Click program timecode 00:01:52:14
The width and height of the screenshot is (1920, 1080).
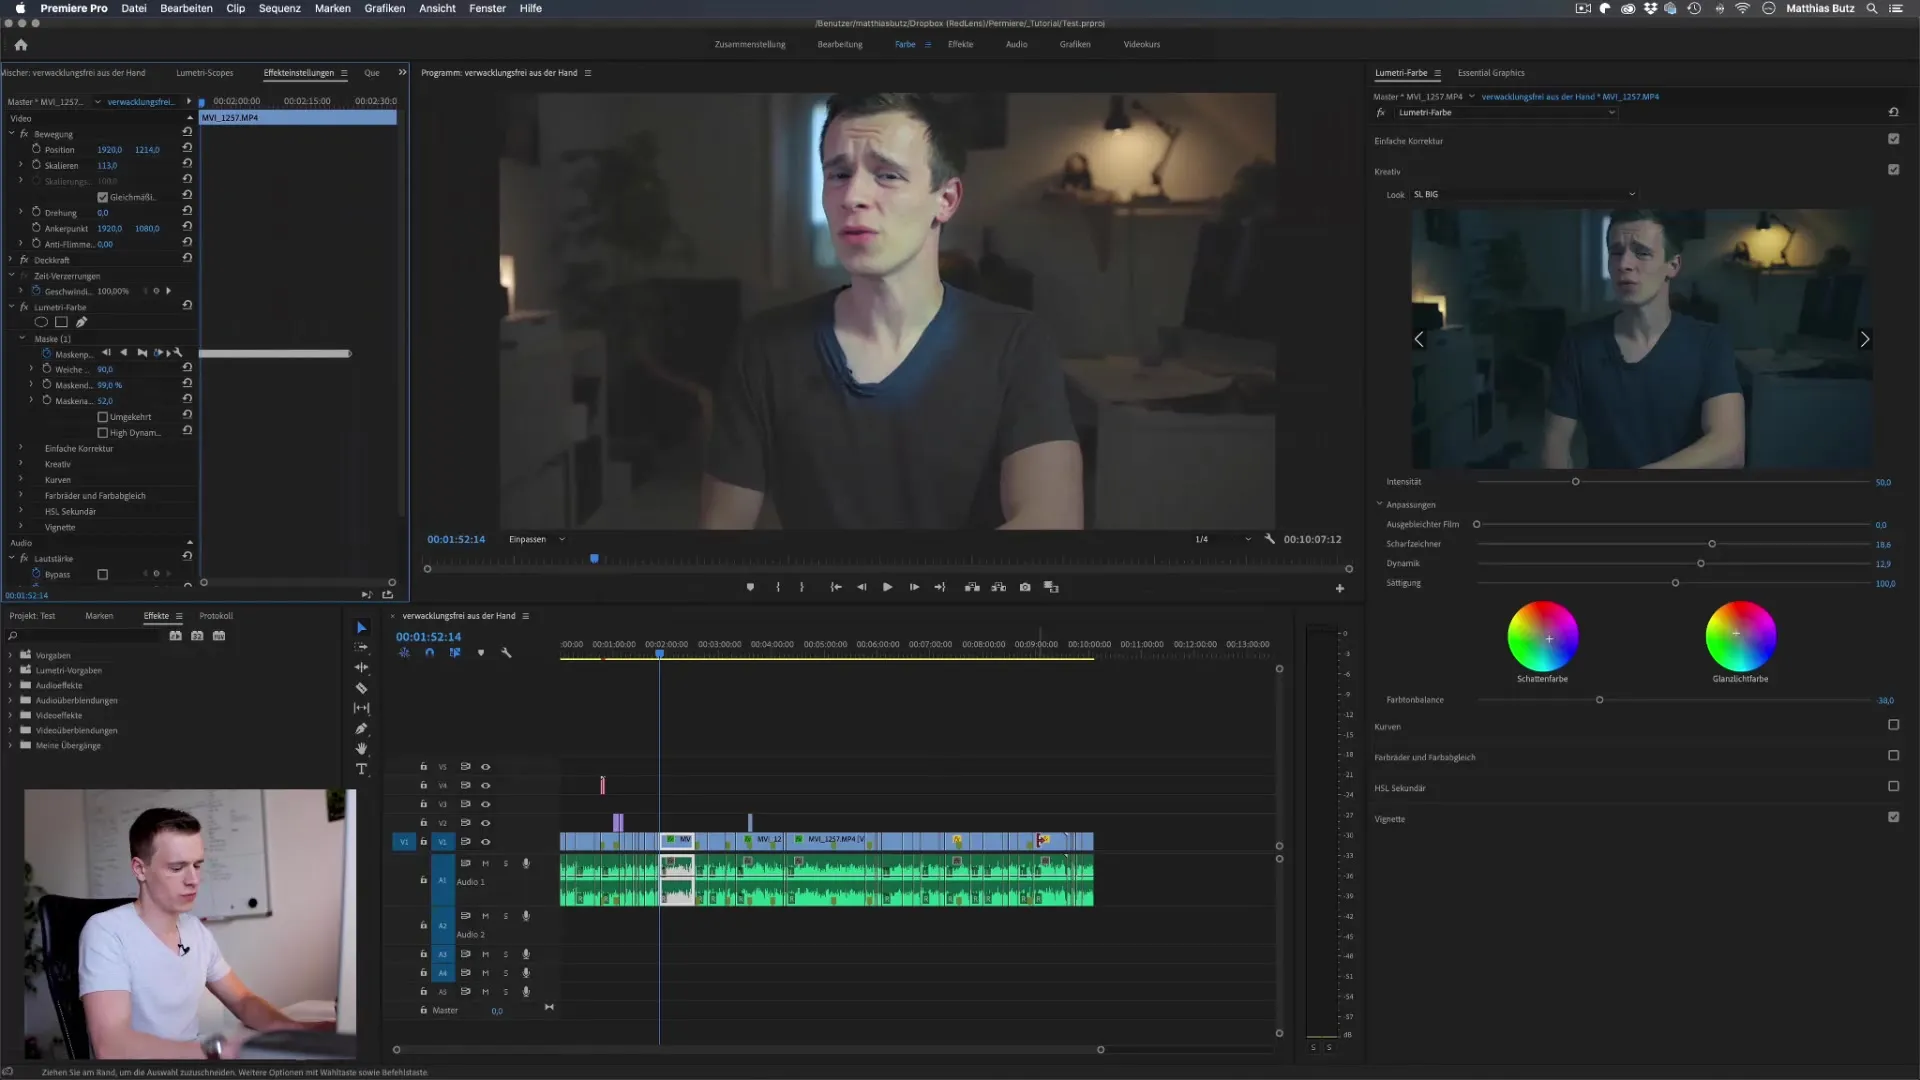click(456, 539)
